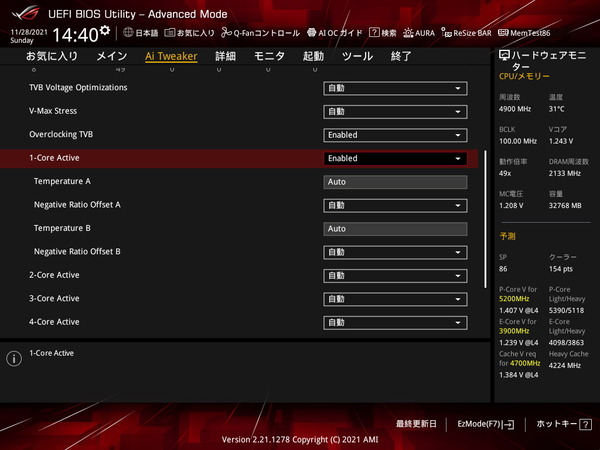Select 2-Core Active label

[x=54, y=275]
